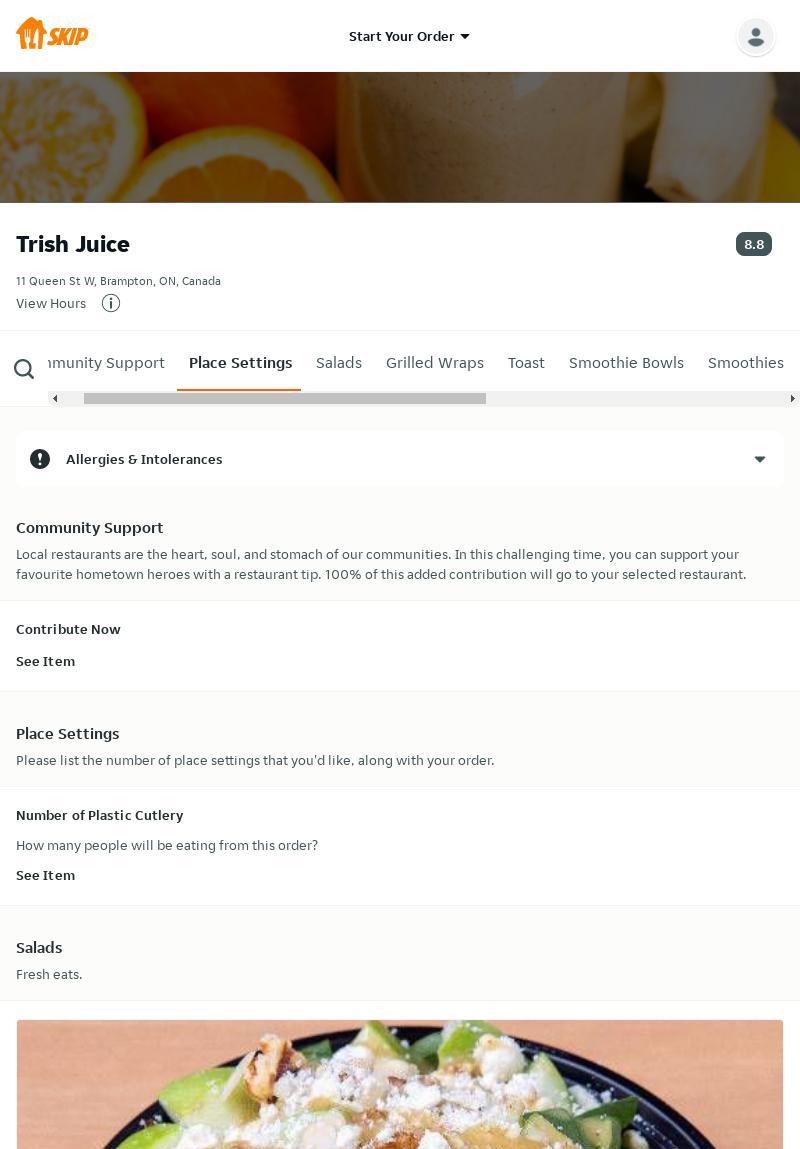Open the Start Your Order dropdown
This screenshot has width=800, height=1149.
click(x=409, y=36)
